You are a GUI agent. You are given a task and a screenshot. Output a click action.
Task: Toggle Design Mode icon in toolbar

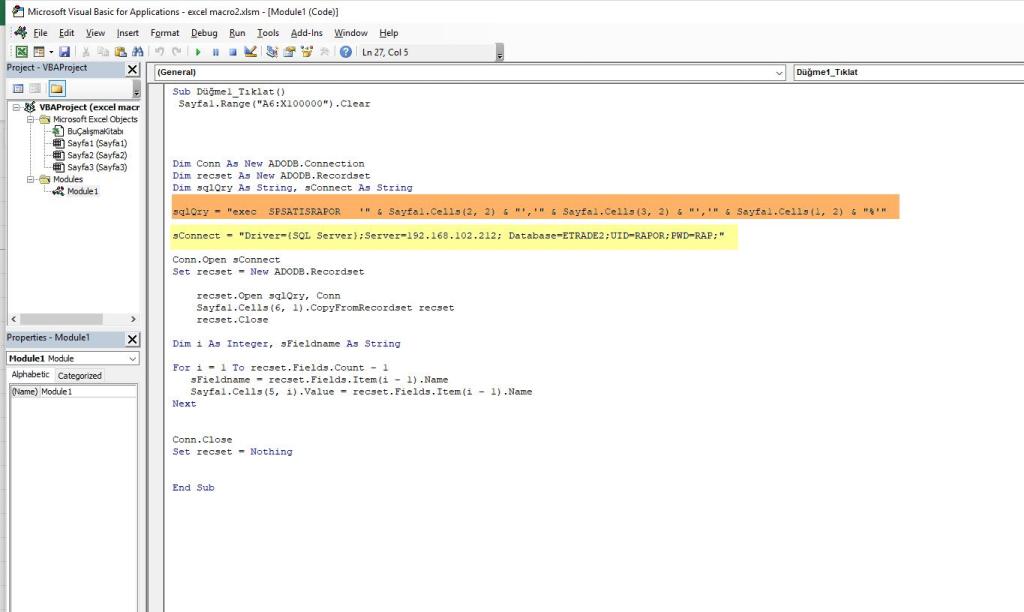250,52
